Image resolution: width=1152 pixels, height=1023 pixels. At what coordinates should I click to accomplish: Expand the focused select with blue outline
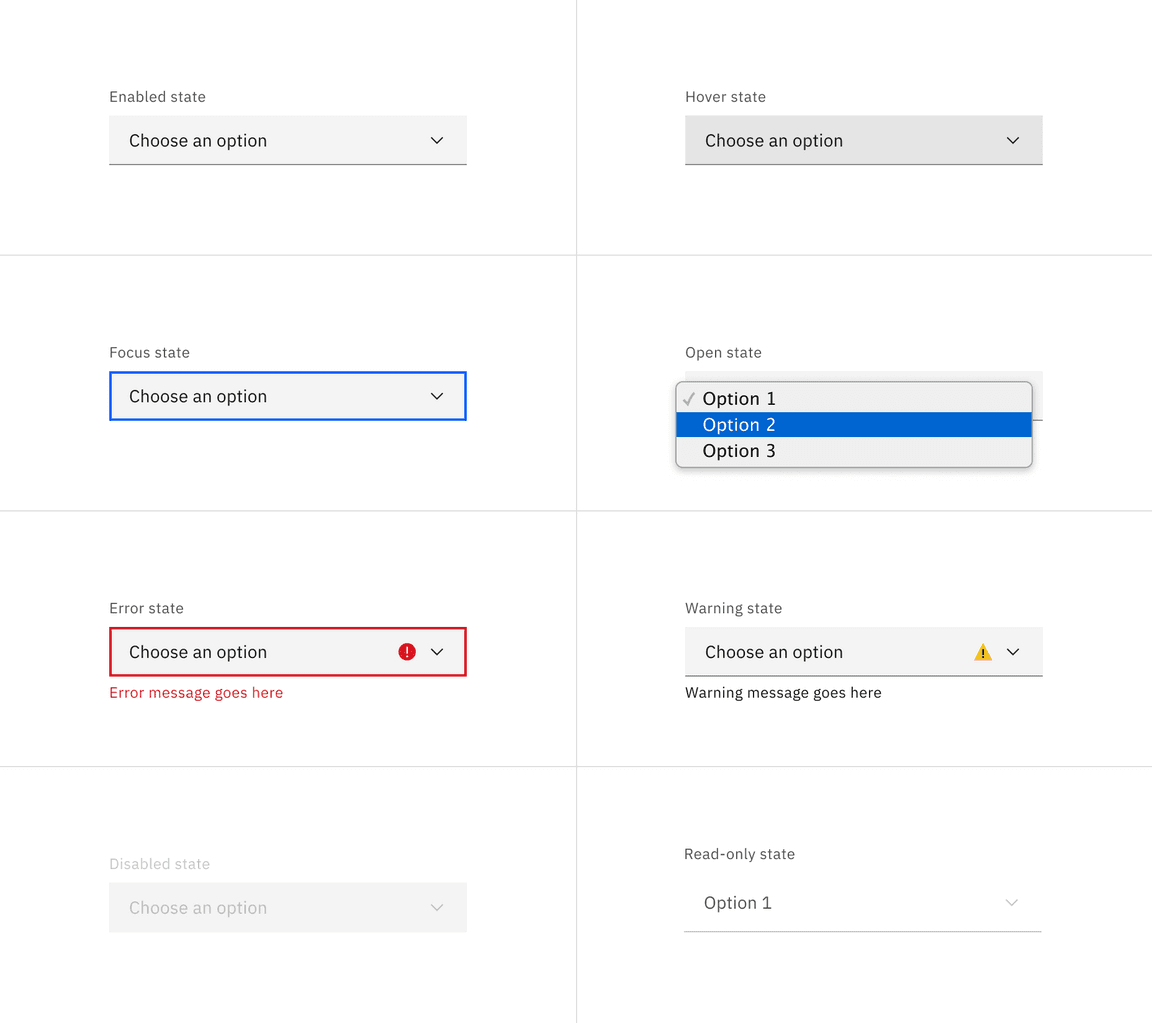tap(260, 397)
